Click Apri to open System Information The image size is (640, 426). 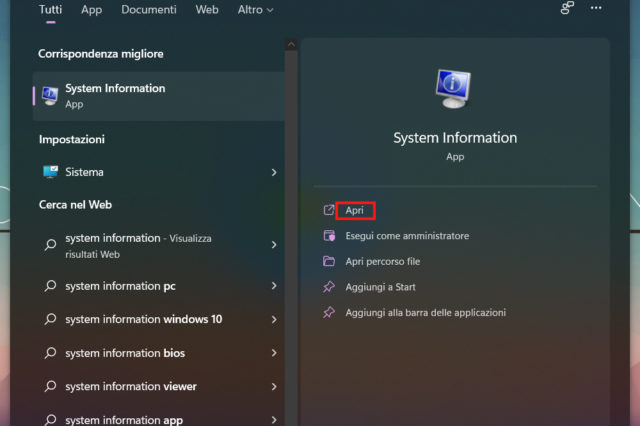354,211
